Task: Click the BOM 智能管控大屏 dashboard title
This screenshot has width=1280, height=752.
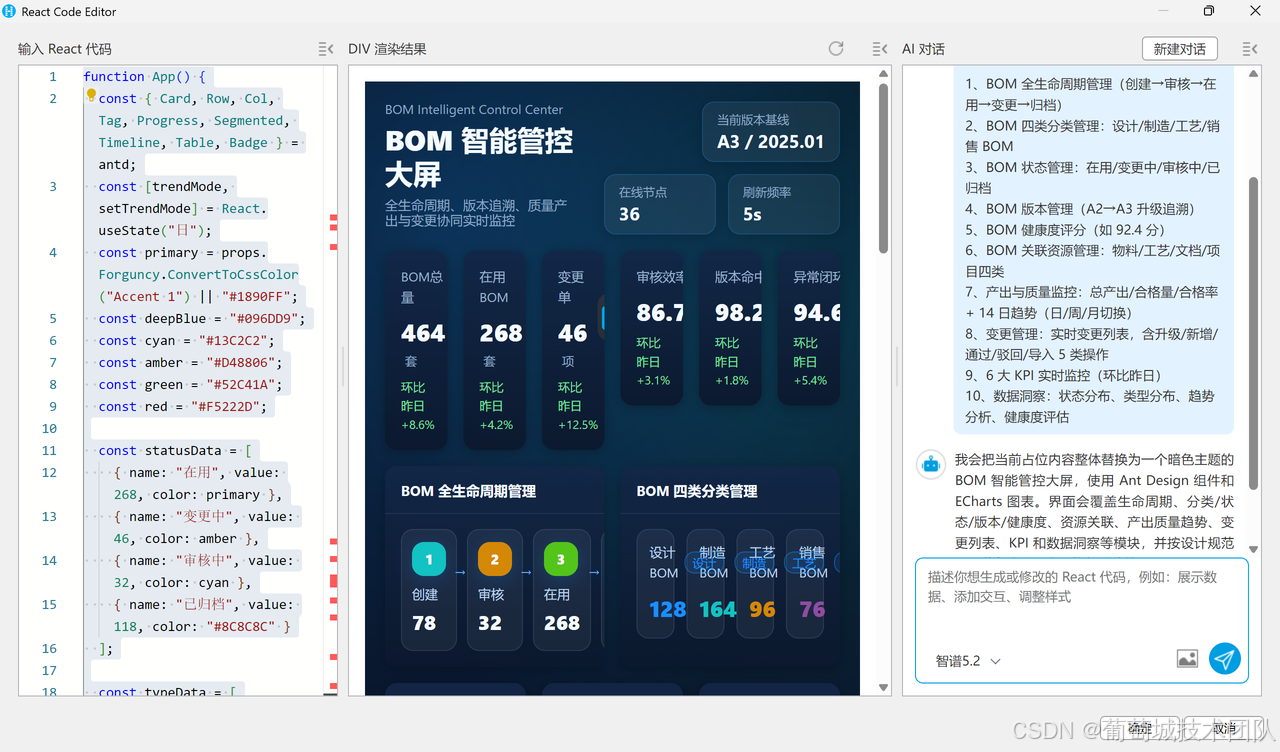Action: point(479,158)
